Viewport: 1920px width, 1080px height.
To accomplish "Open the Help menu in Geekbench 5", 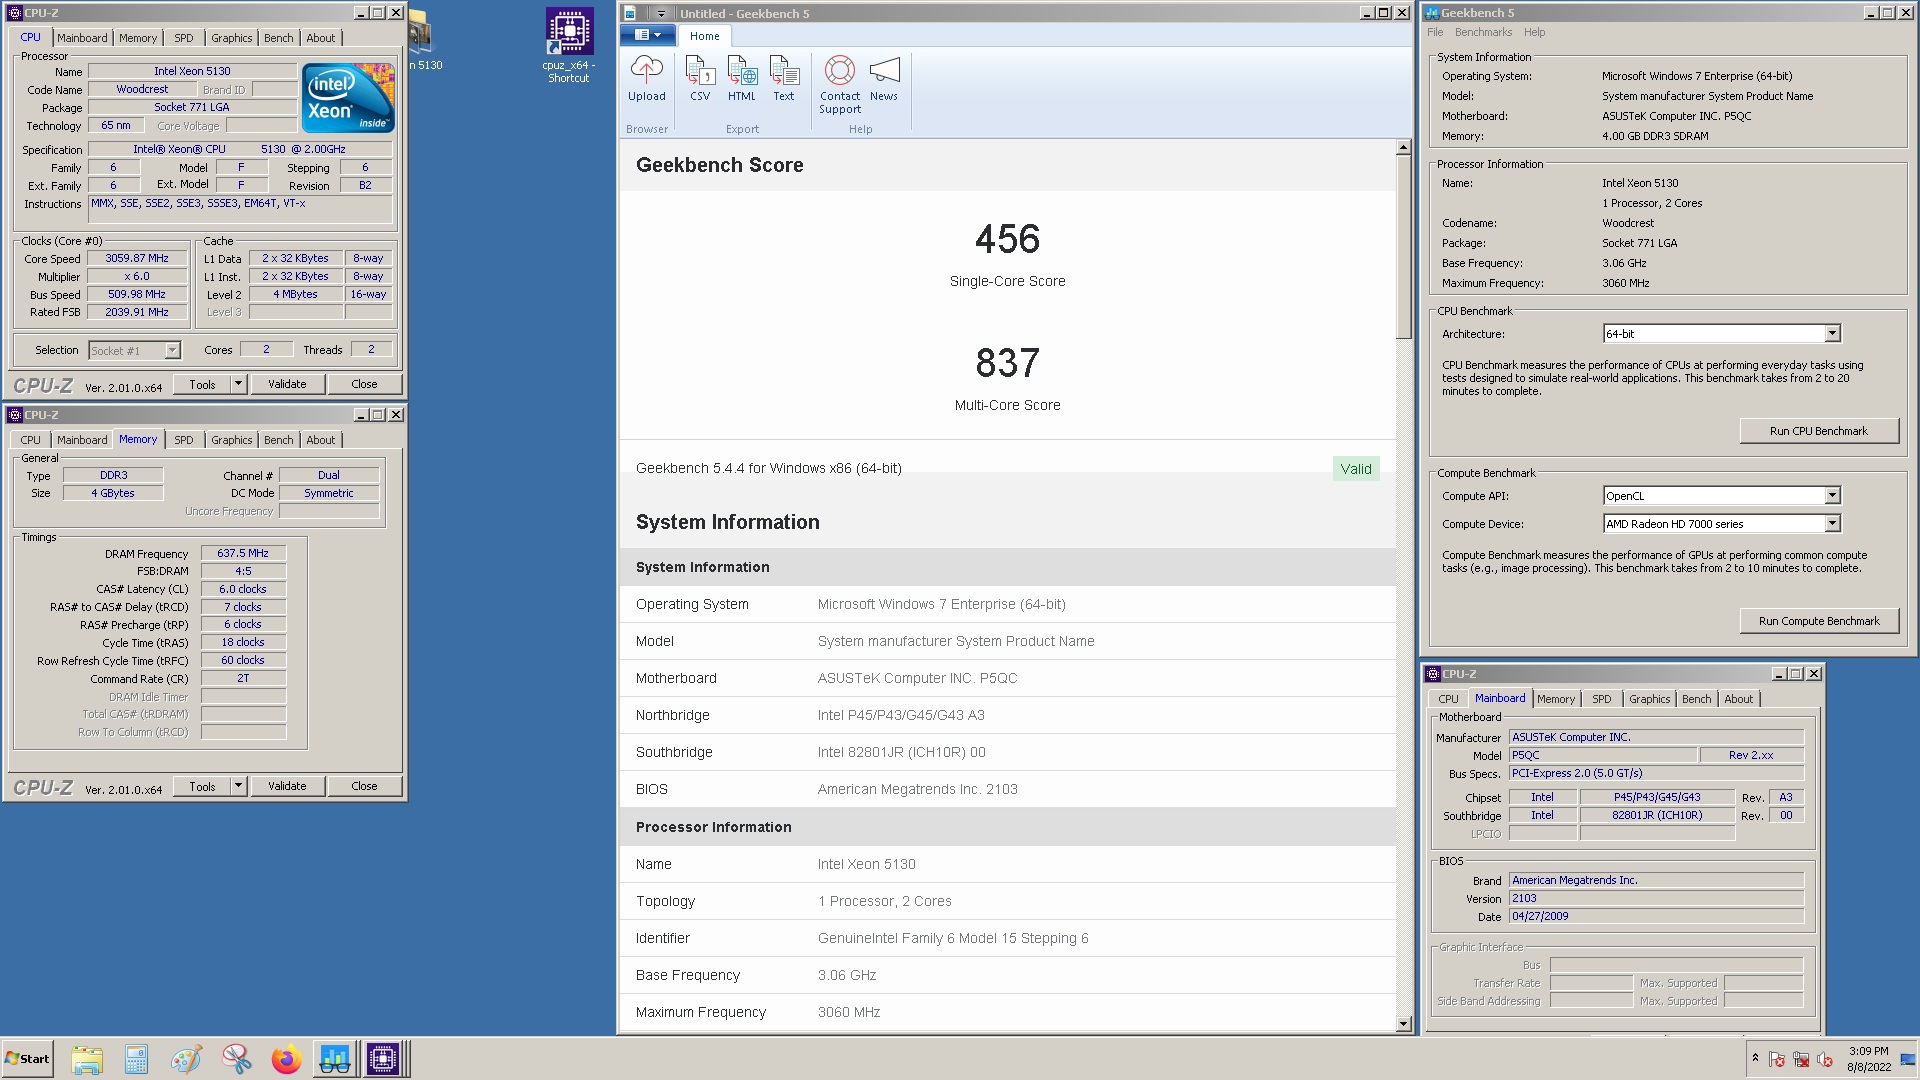I will pyautogui.click(x=1534, y=32).
